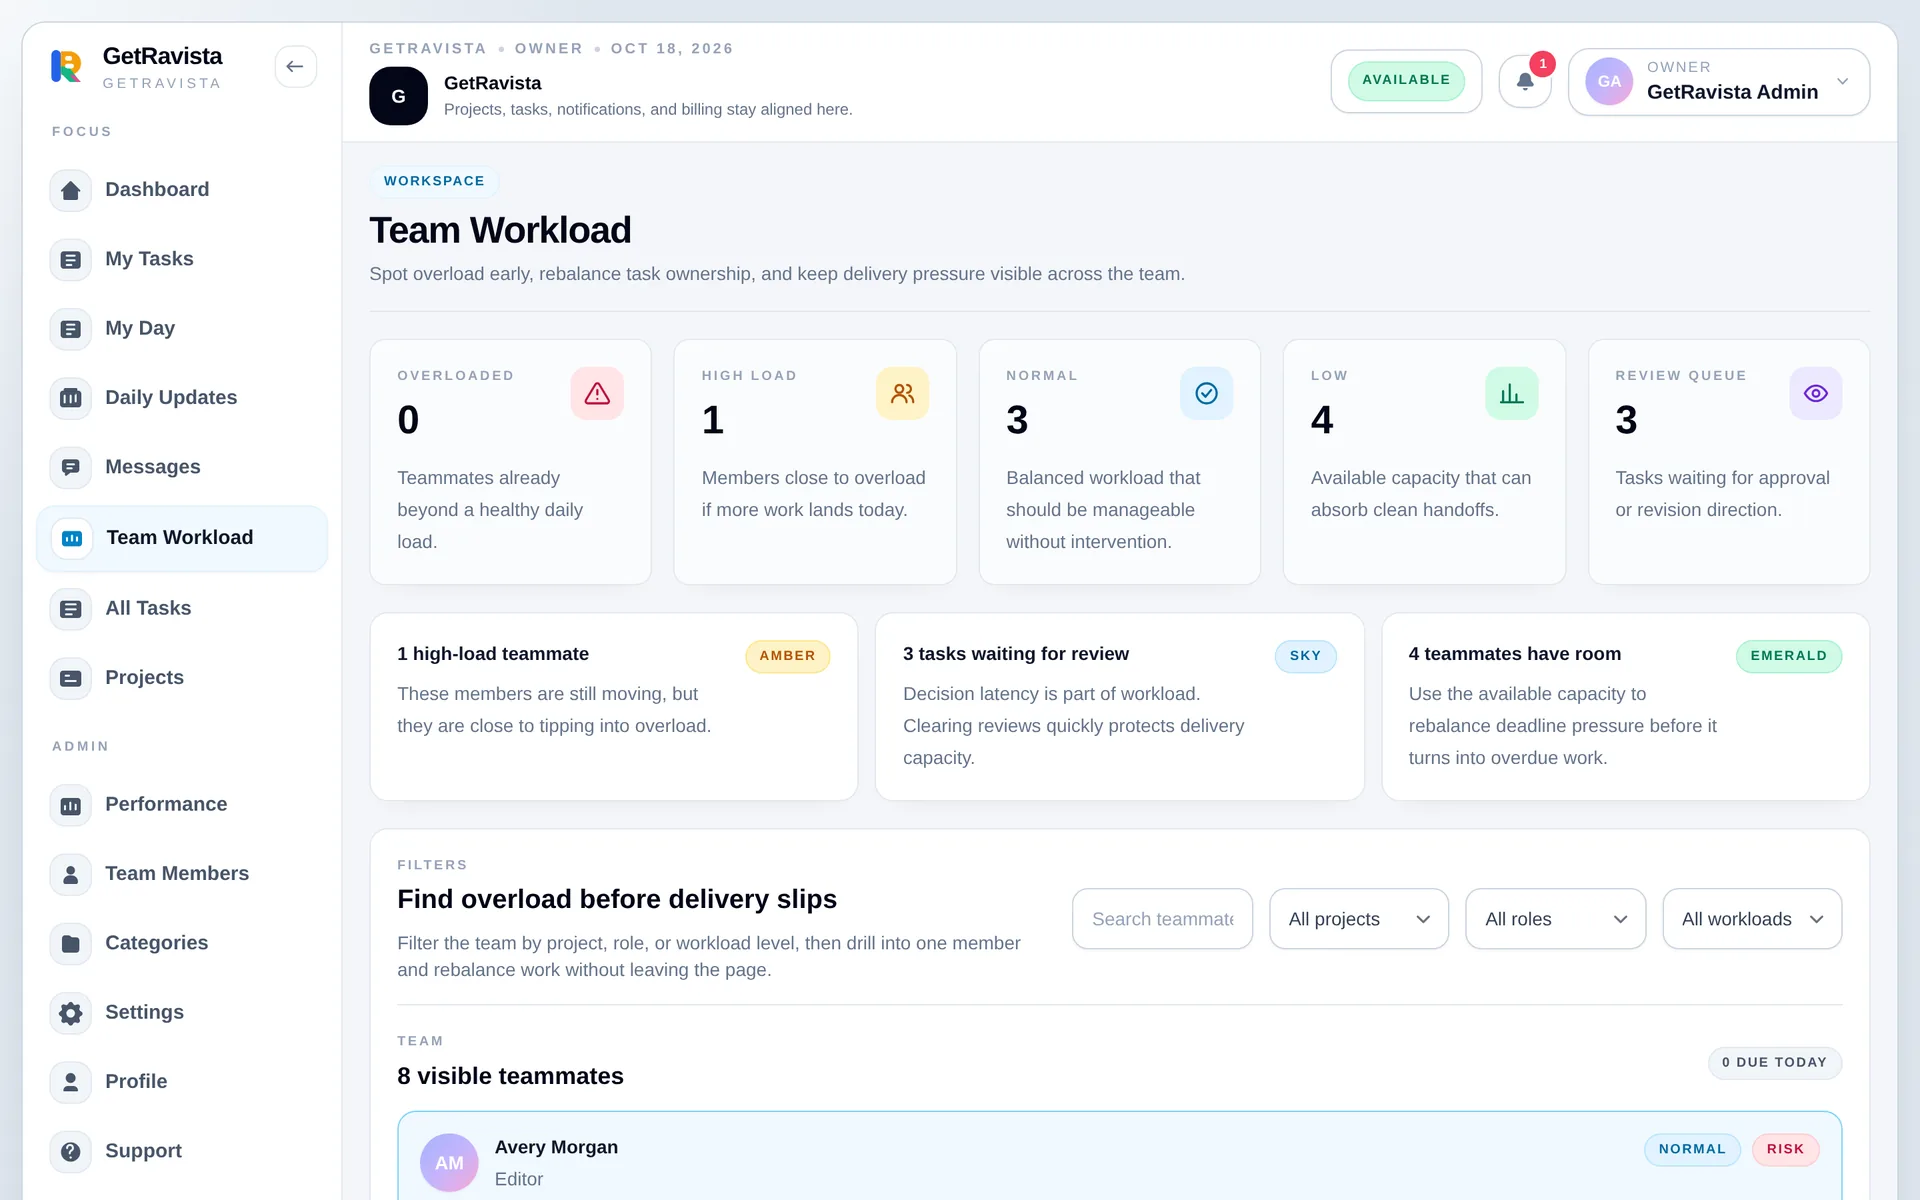Open My Day page

(x=182, y=328)
